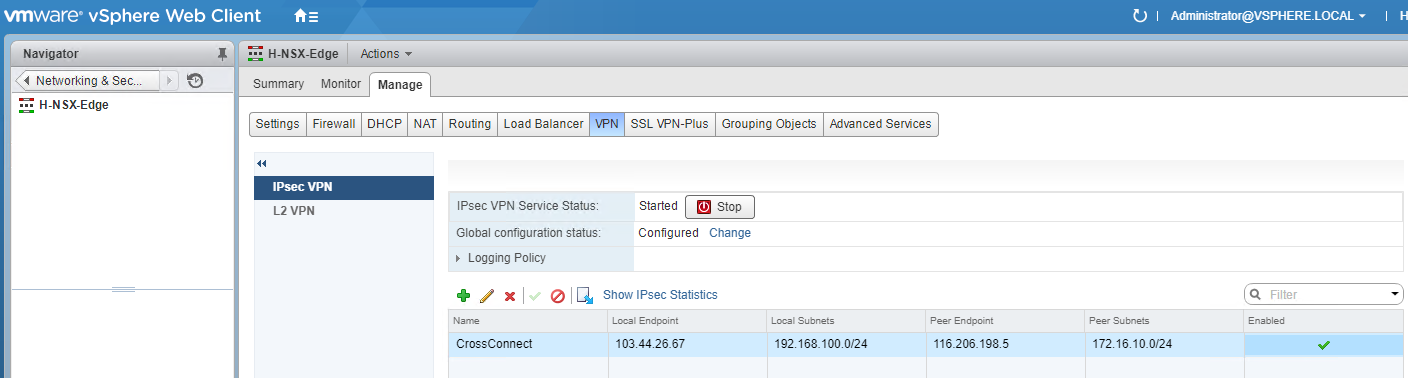The width and height of the screenshot is (1408, 378).
Task: Click the Navigator panel resize handle
Action: click(x=122, y=289)
